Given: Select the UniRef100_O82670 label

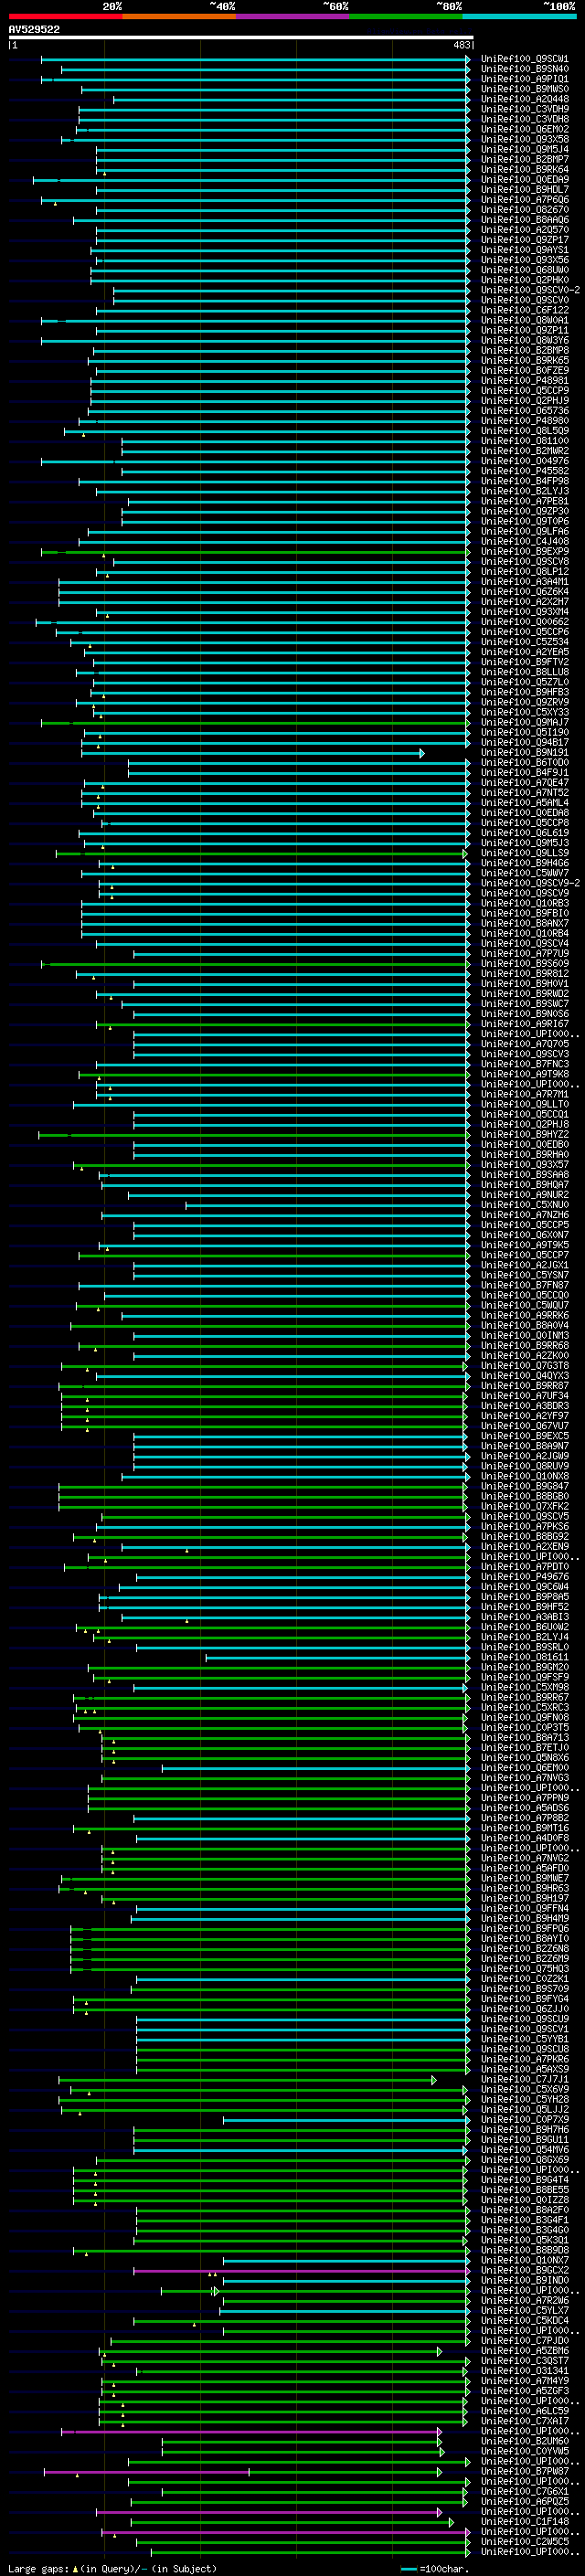Looking at the screenshot, I should tap(524, 210).
